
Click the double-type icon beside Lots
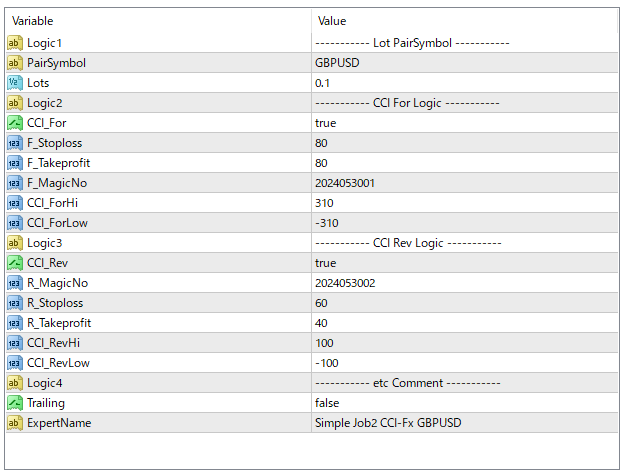[14, 83]
